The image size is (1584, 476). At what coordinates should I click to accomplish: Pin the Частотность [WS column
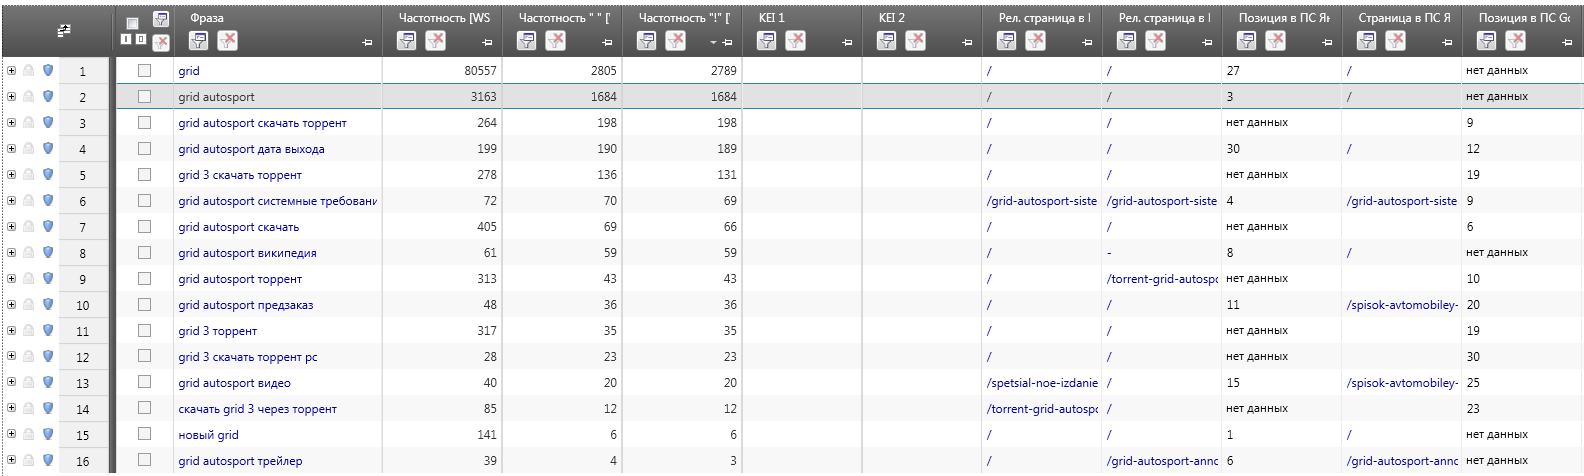coord(487,43)
